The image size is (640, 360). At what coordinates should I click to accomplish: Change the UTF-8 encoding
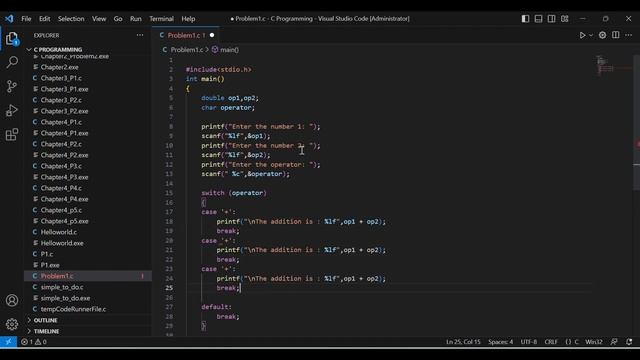tap(529, 342)
